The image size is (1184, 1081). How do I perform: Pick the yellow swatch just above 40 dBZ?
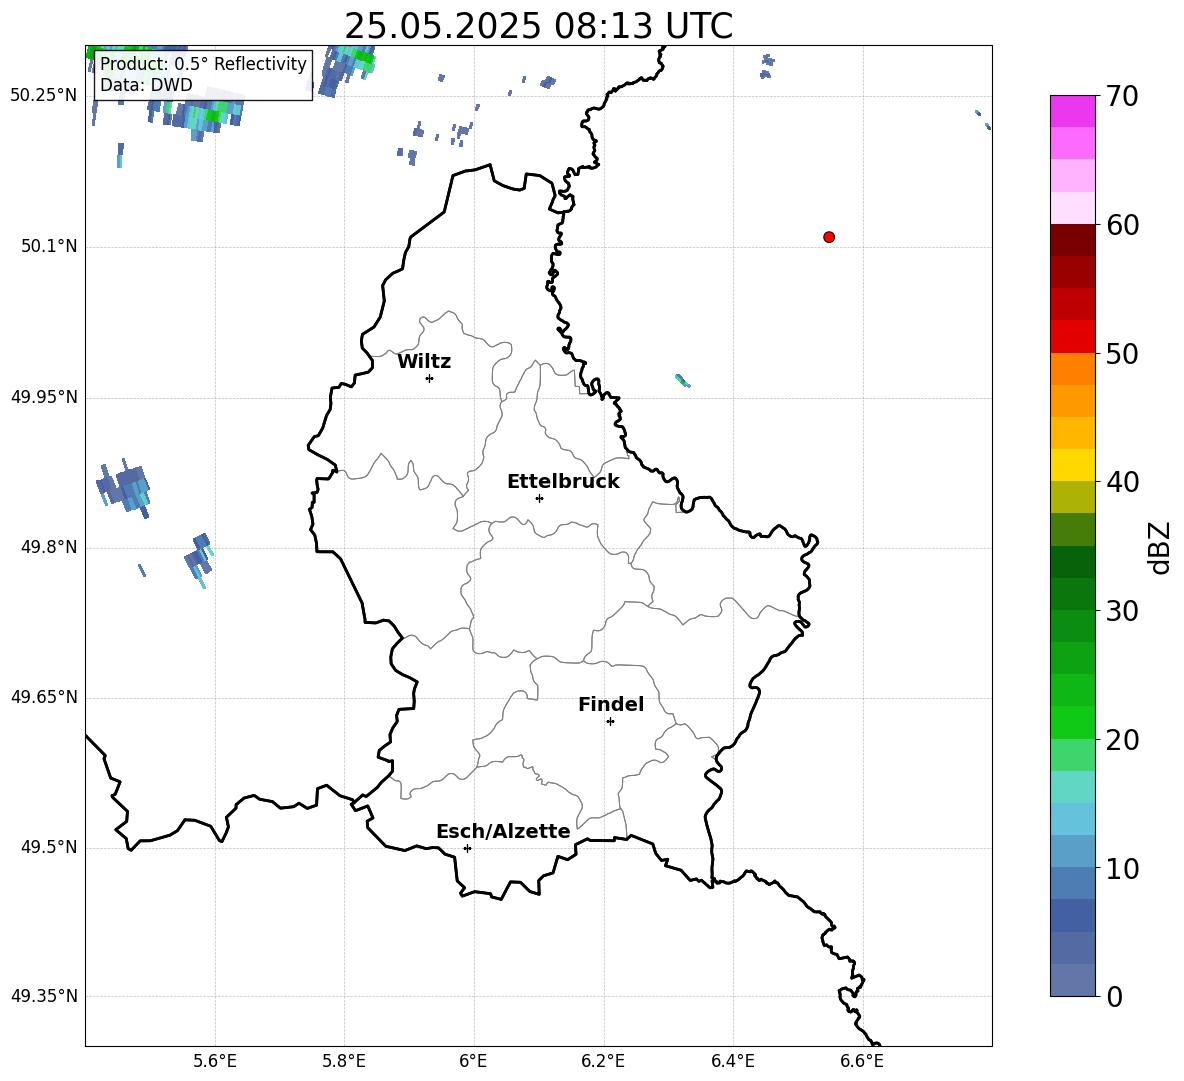click(1072, 465)
